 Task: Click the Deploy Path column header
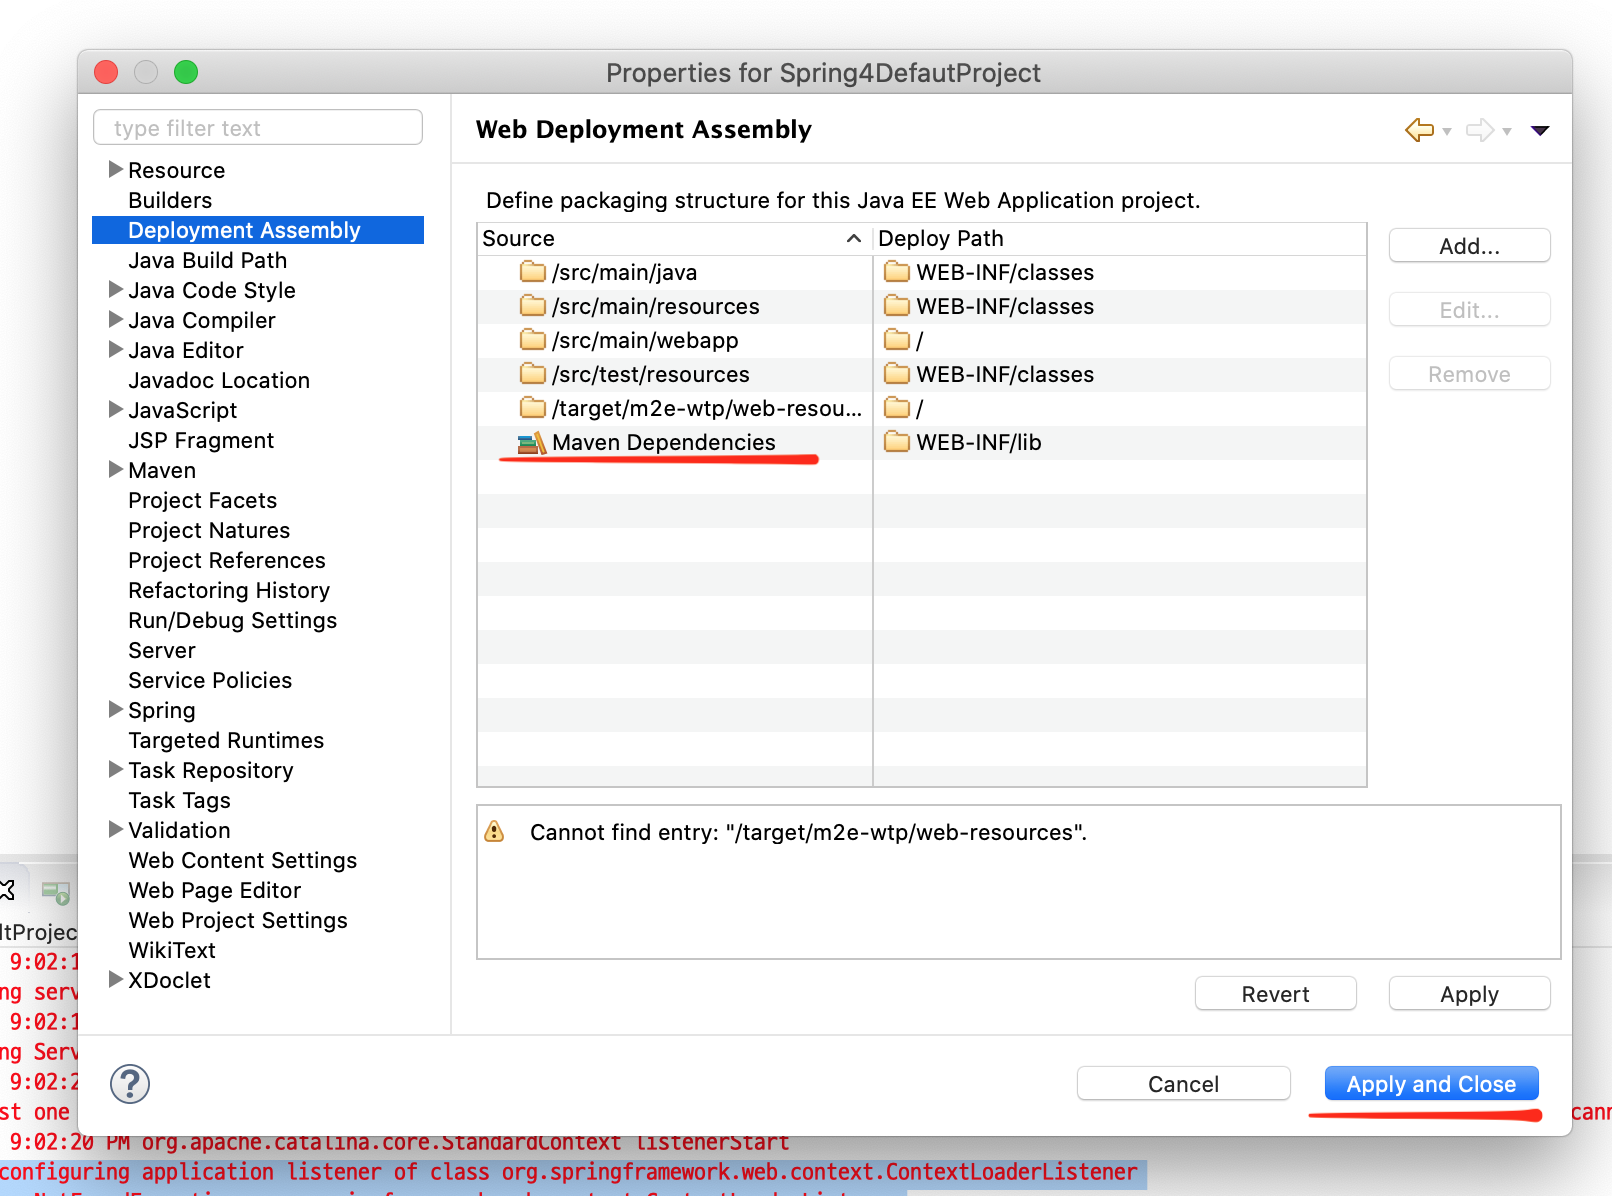coord(1120,238)
